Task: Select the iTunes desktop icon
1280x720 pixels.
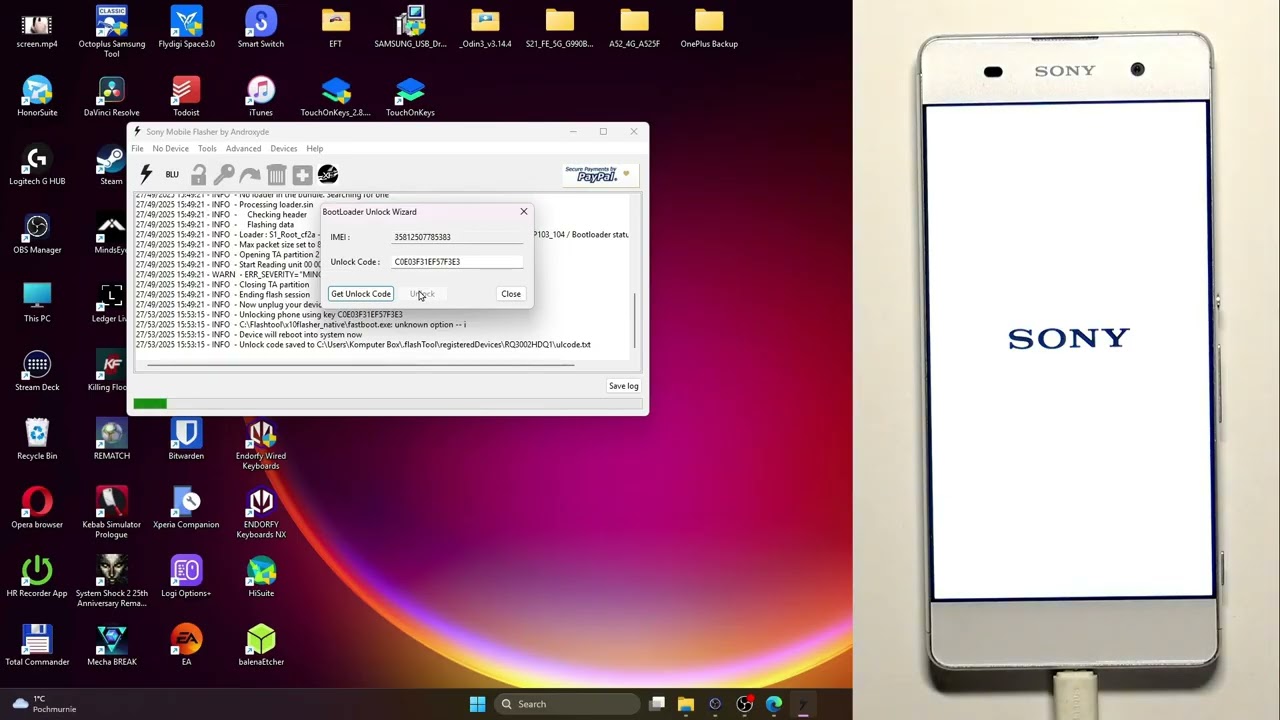Action: click(x=261, y=97)
